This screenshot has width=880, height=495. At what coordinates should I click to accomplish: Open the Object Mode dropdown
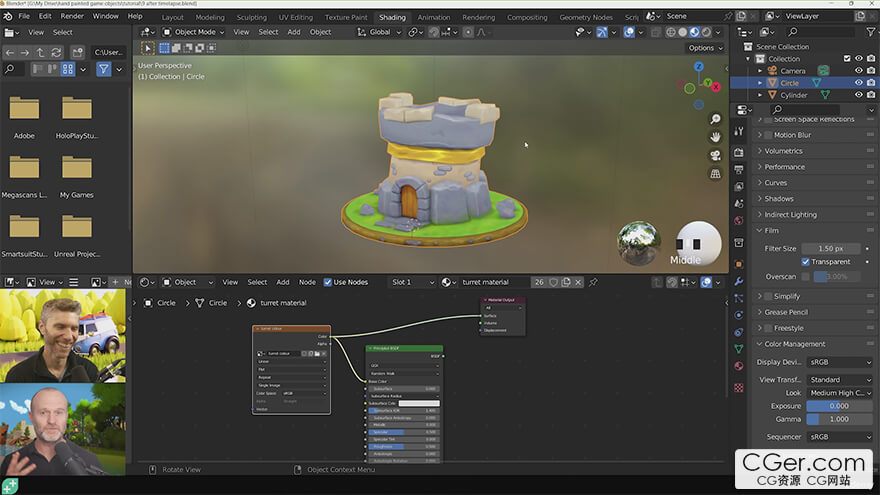tap(194, 32)
